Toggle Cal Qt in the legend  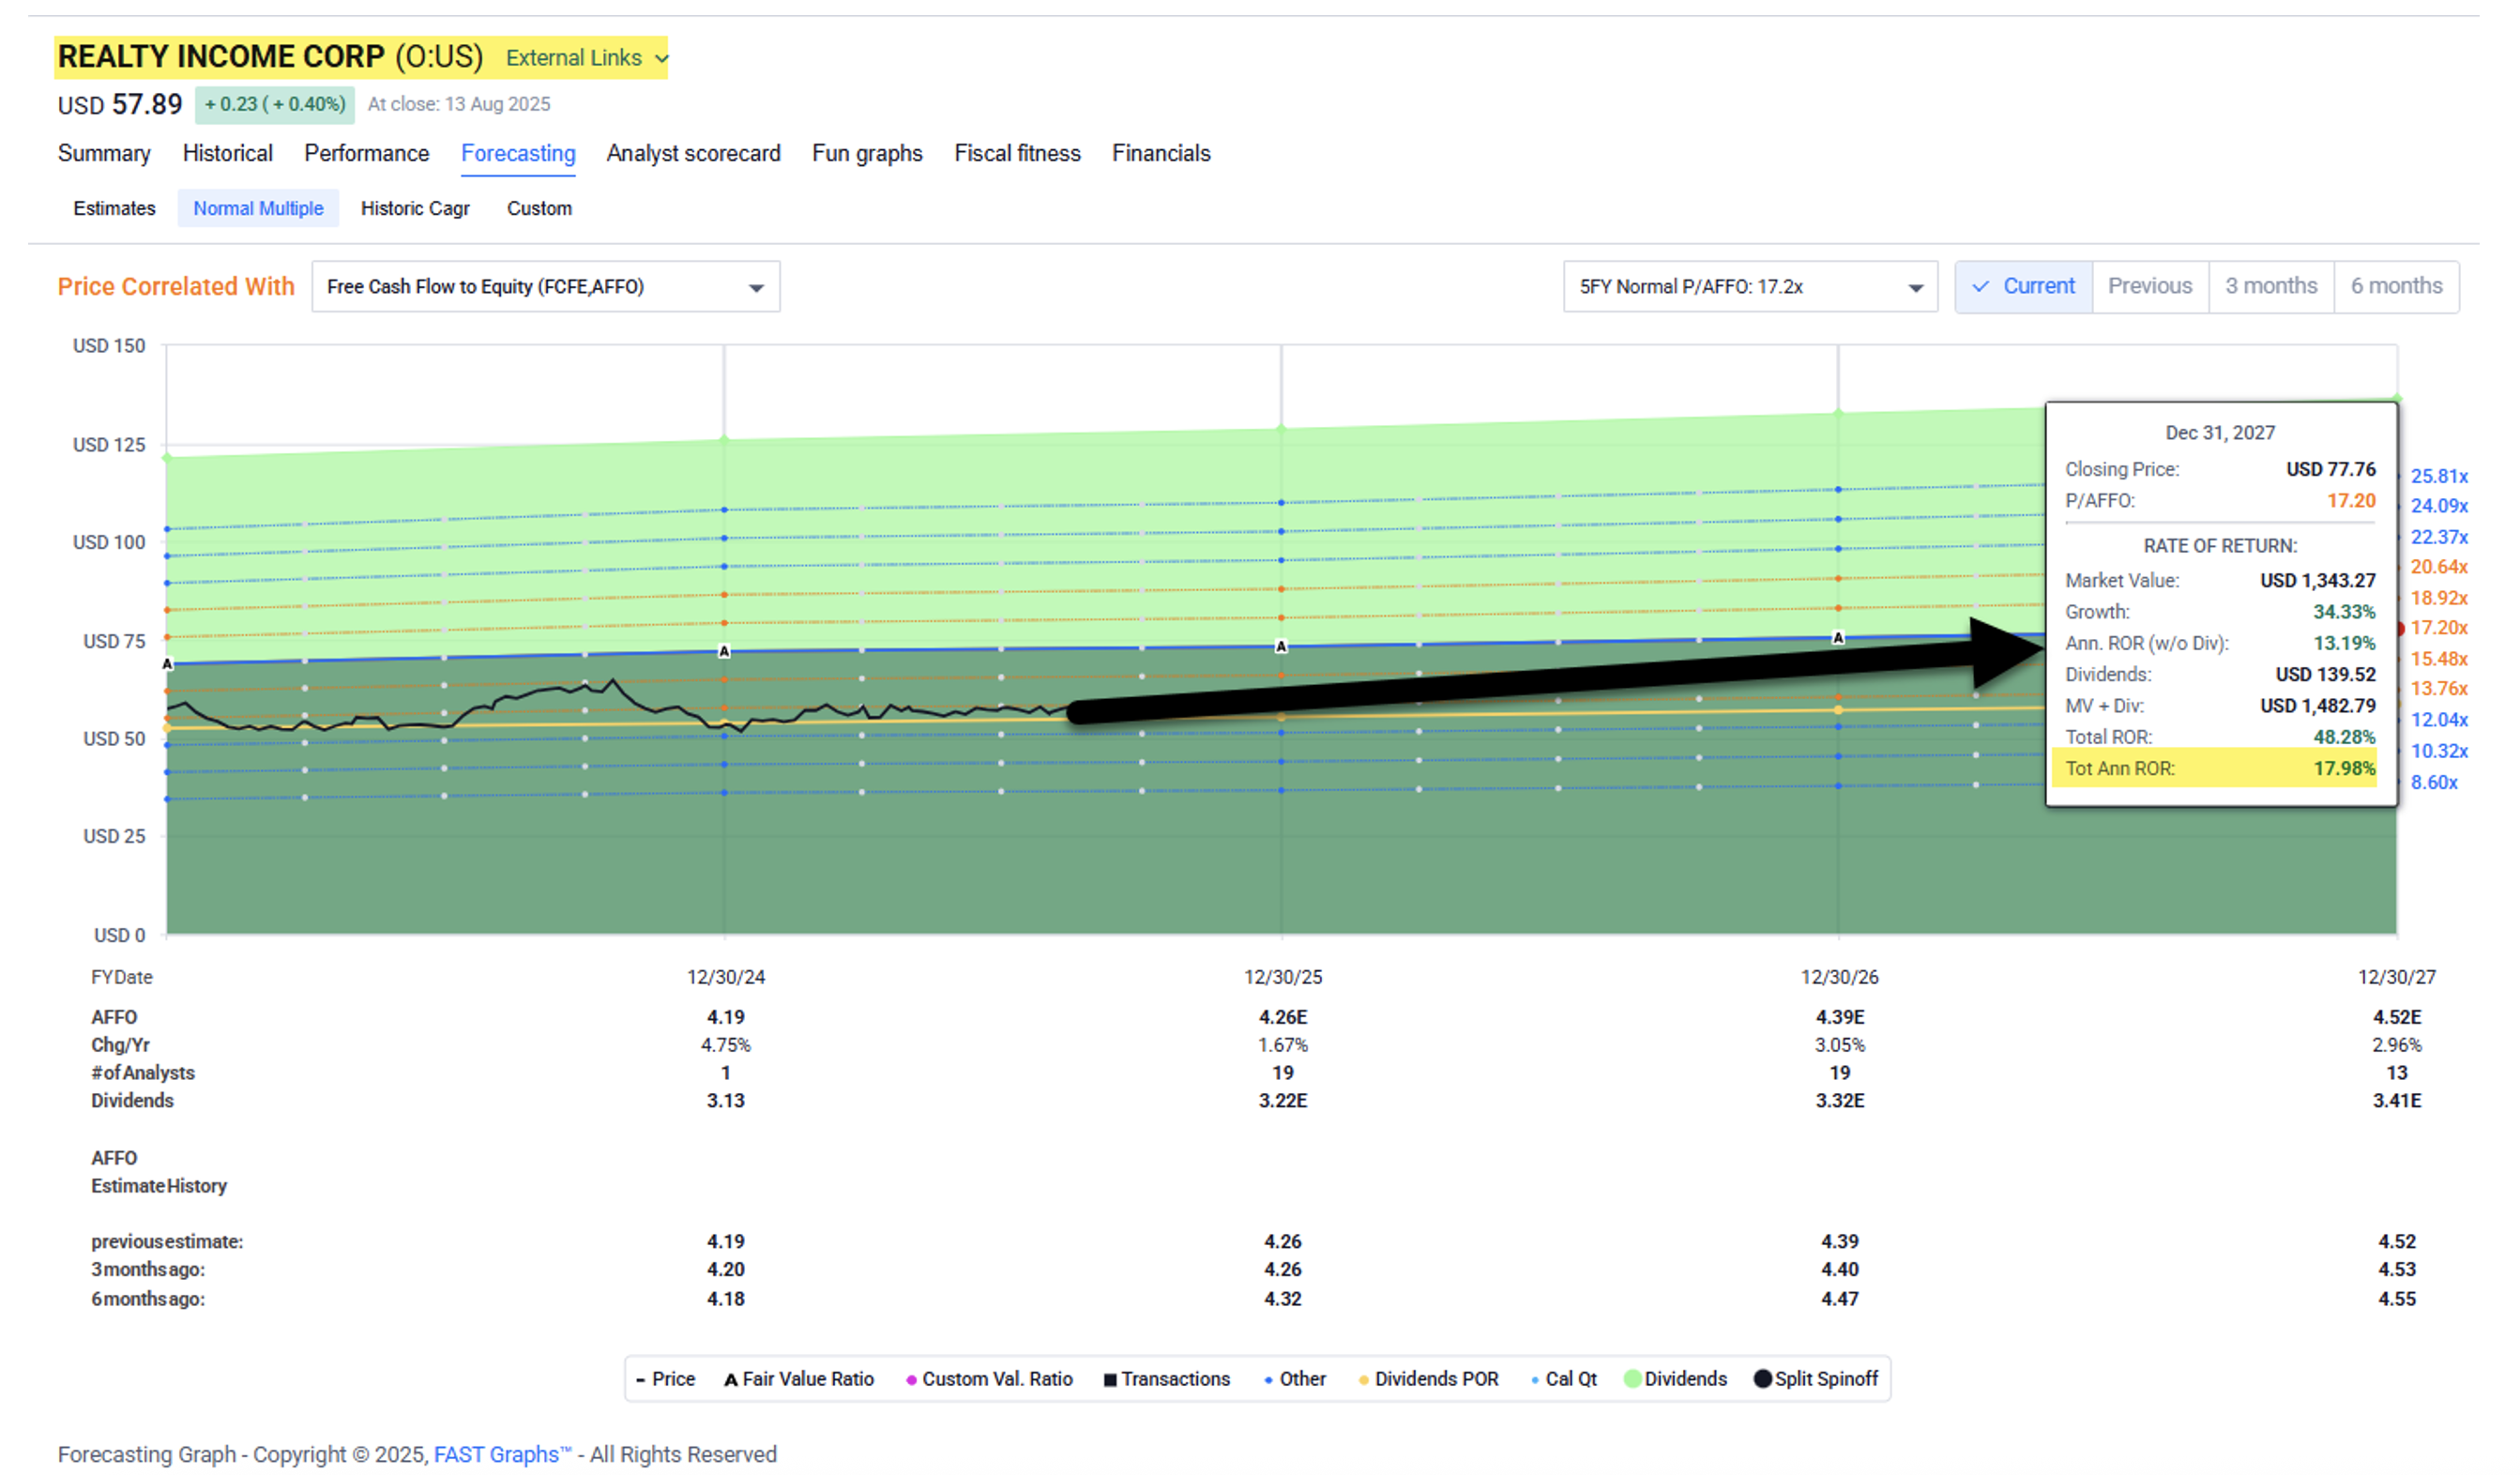point(1564,1379)
